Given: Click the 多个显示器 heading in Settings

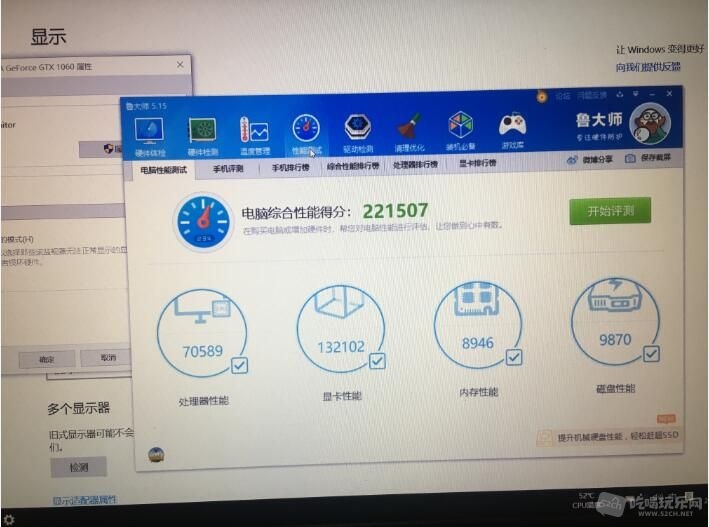Looking at the screenshot, I should 79,408.
